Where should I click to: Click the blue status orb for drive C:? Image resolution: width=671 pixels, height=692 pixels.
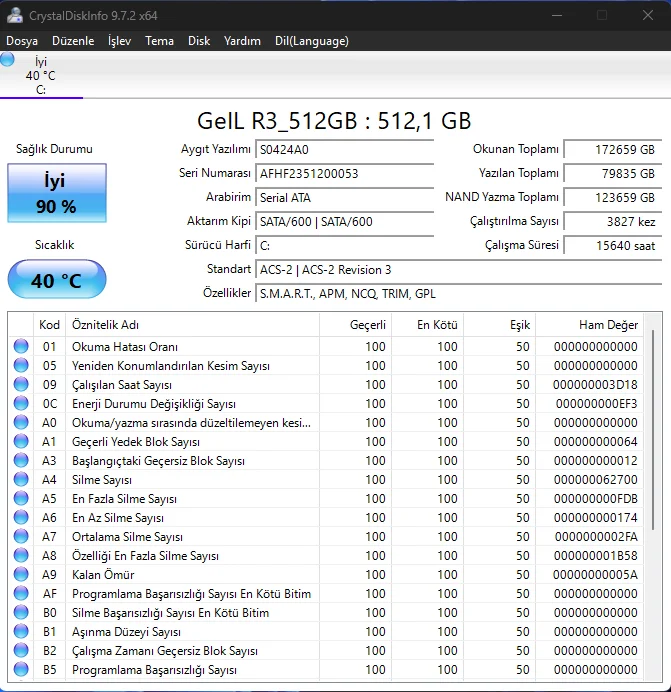[x=8, y=60]
